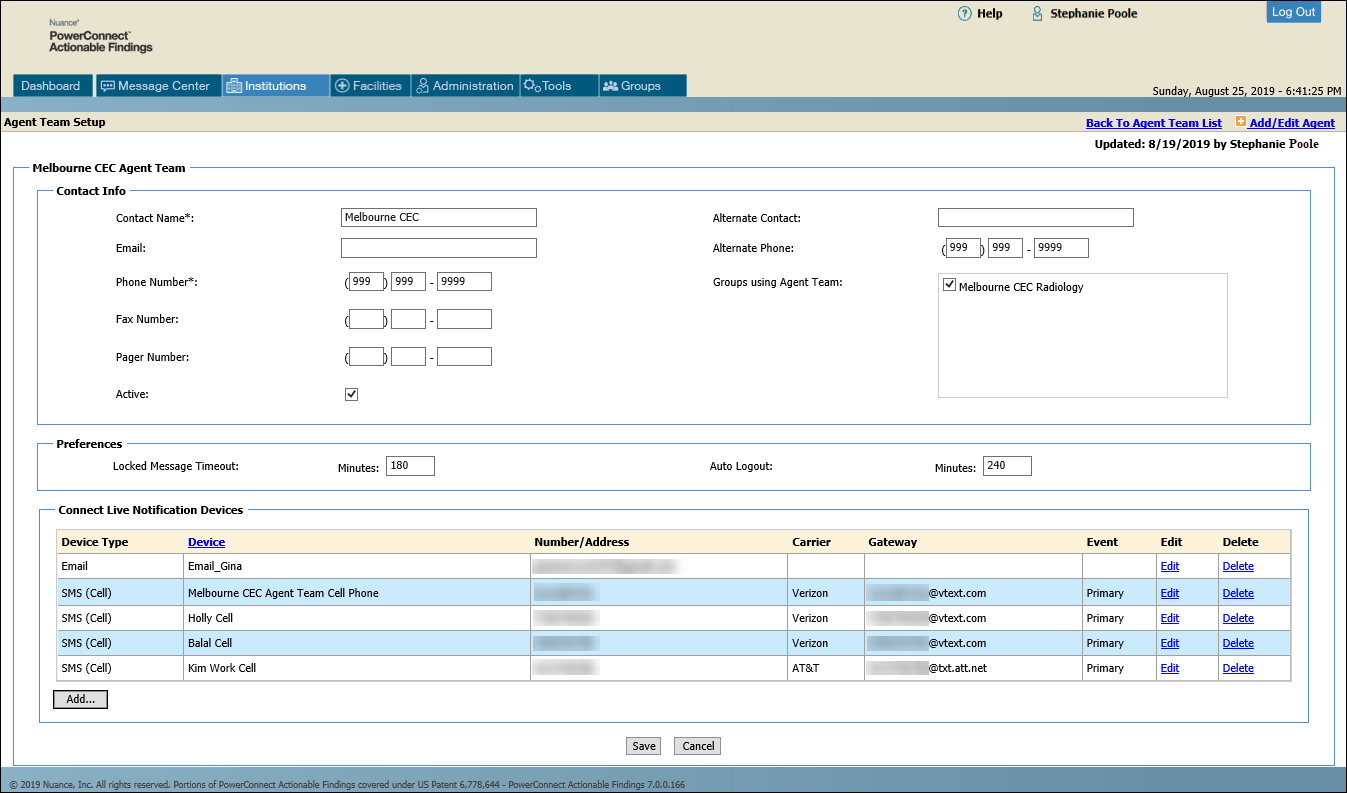Click the Cancel button
Viewport: 1347px width, 793px height.
point(698,746)
